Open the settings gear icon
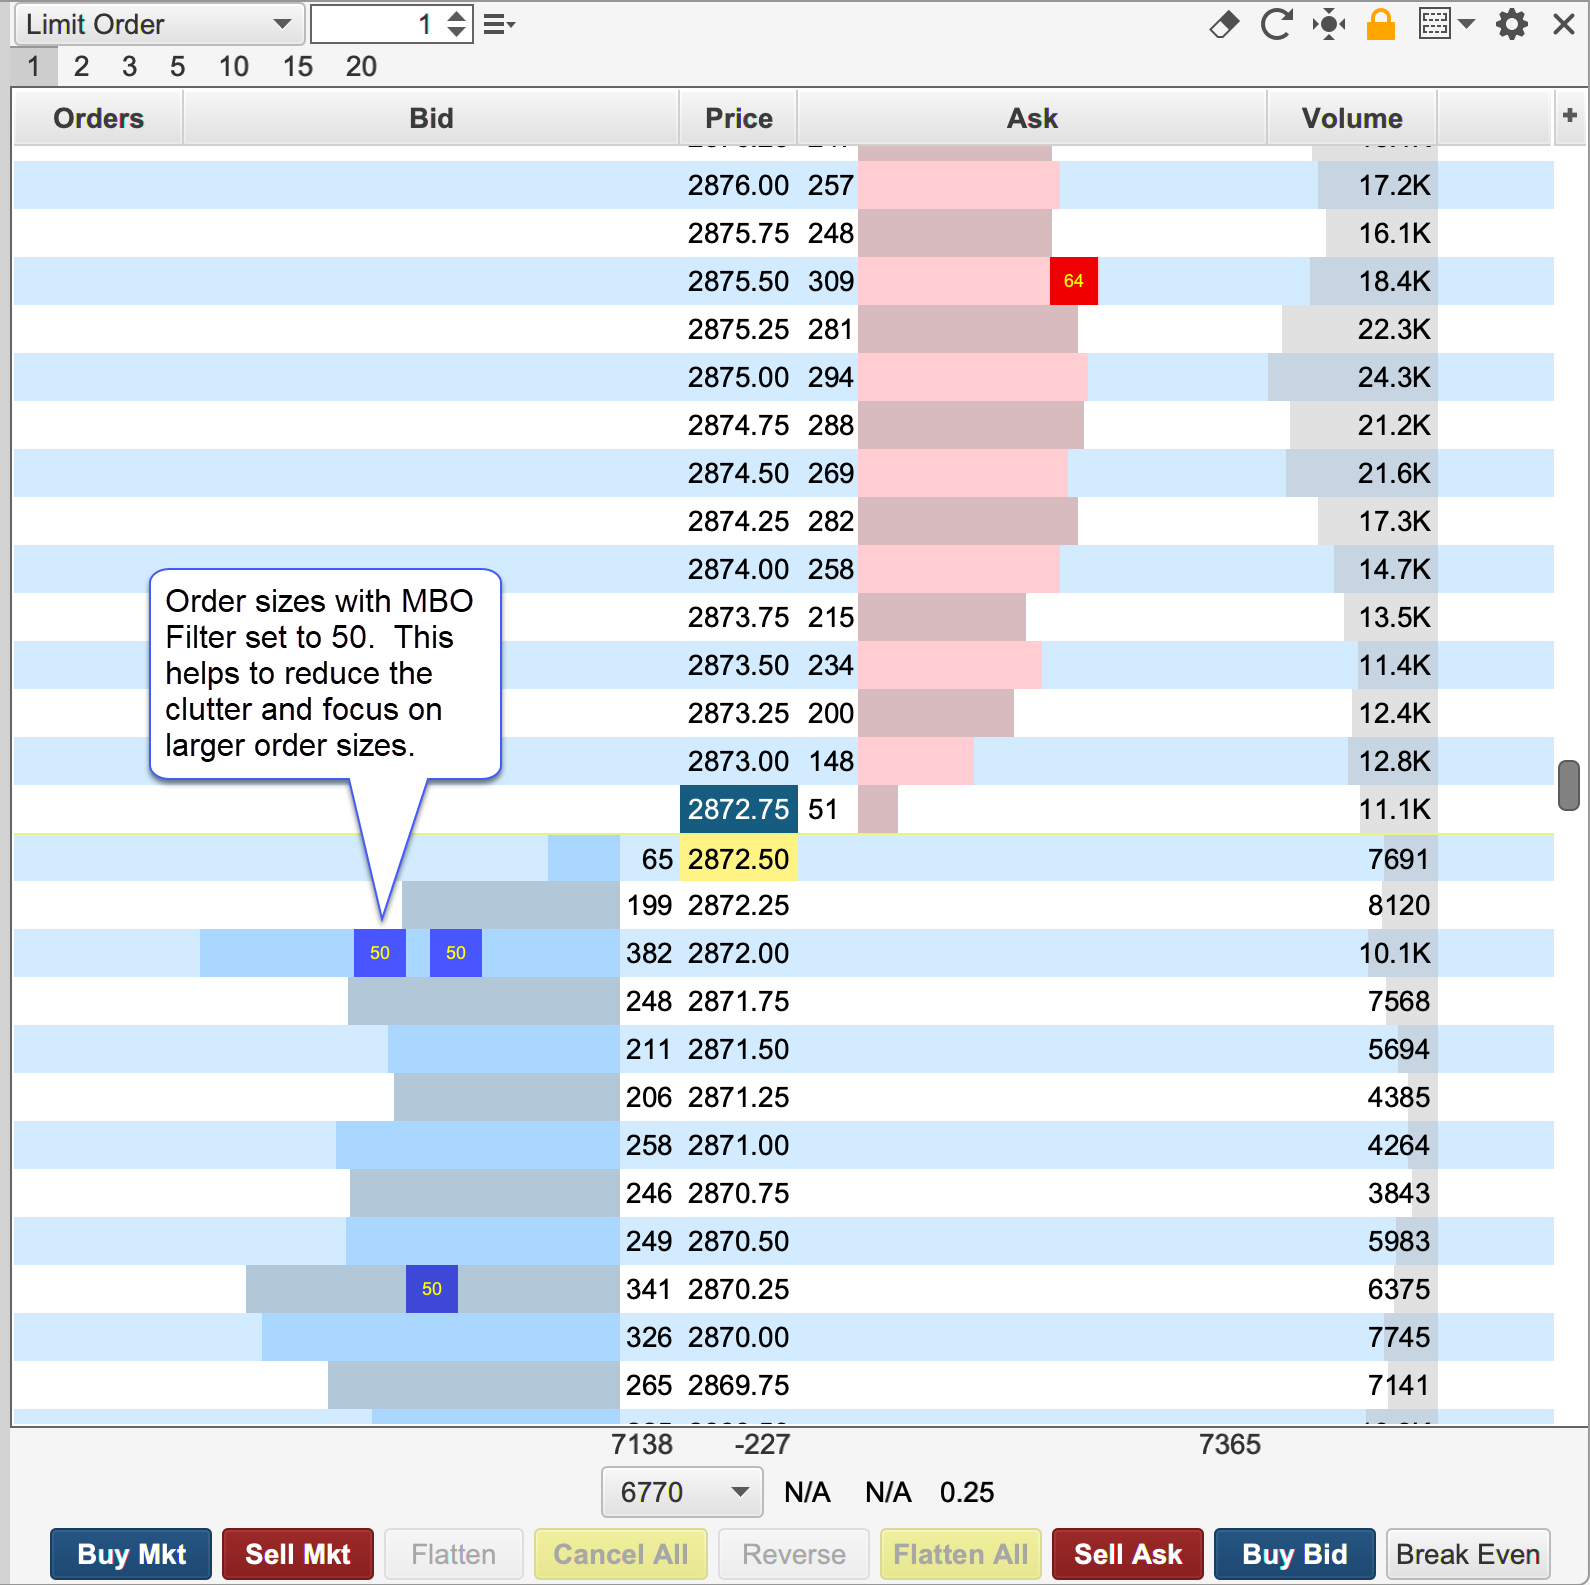Viewport: 1590px width, 1585px height. coord(1511,24)
